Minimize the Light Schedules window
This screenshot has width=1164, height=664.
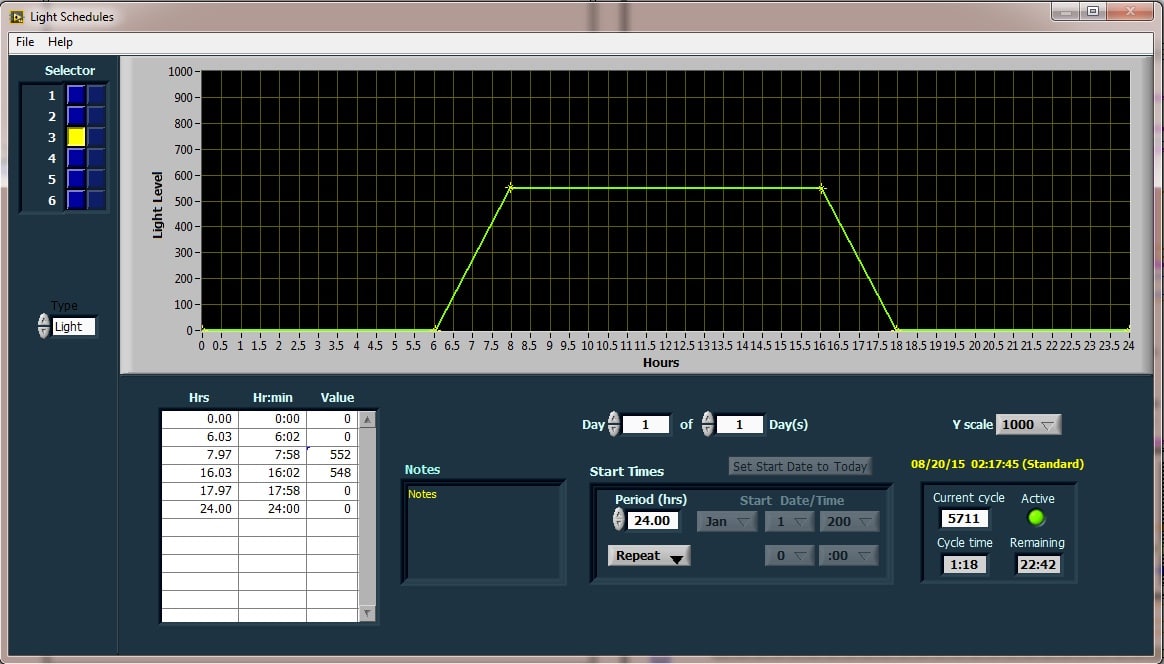point(1066,11)
